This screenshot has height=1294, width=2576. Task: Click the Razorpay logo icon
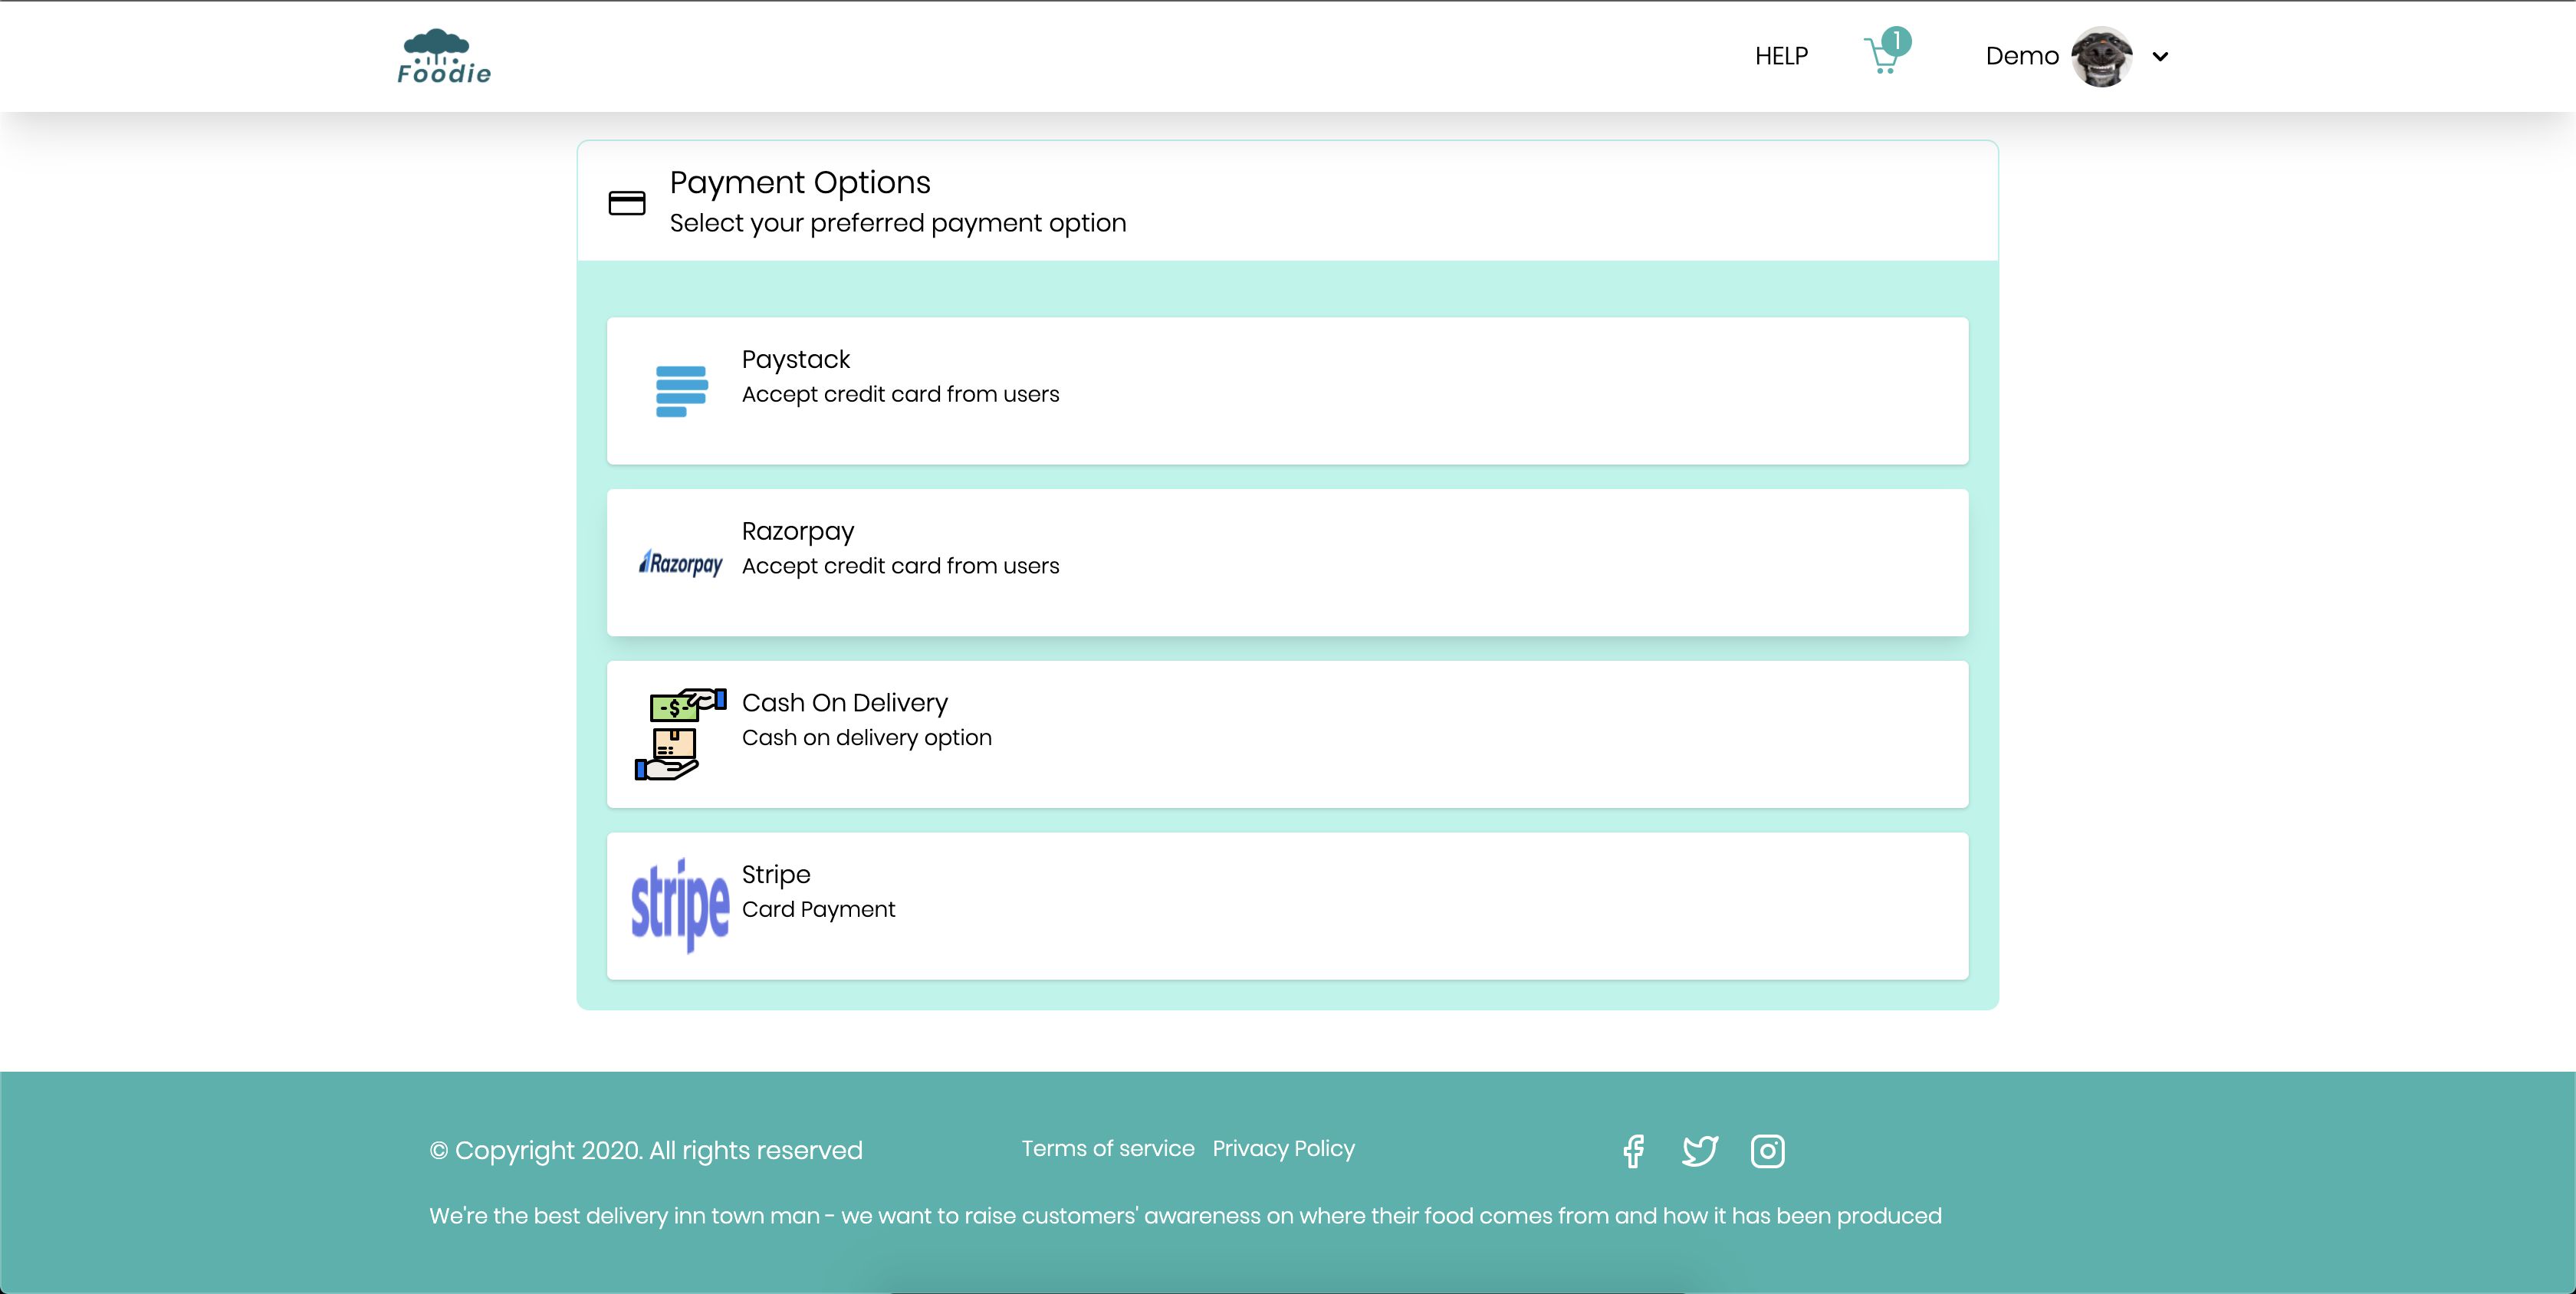coord(681,564)
